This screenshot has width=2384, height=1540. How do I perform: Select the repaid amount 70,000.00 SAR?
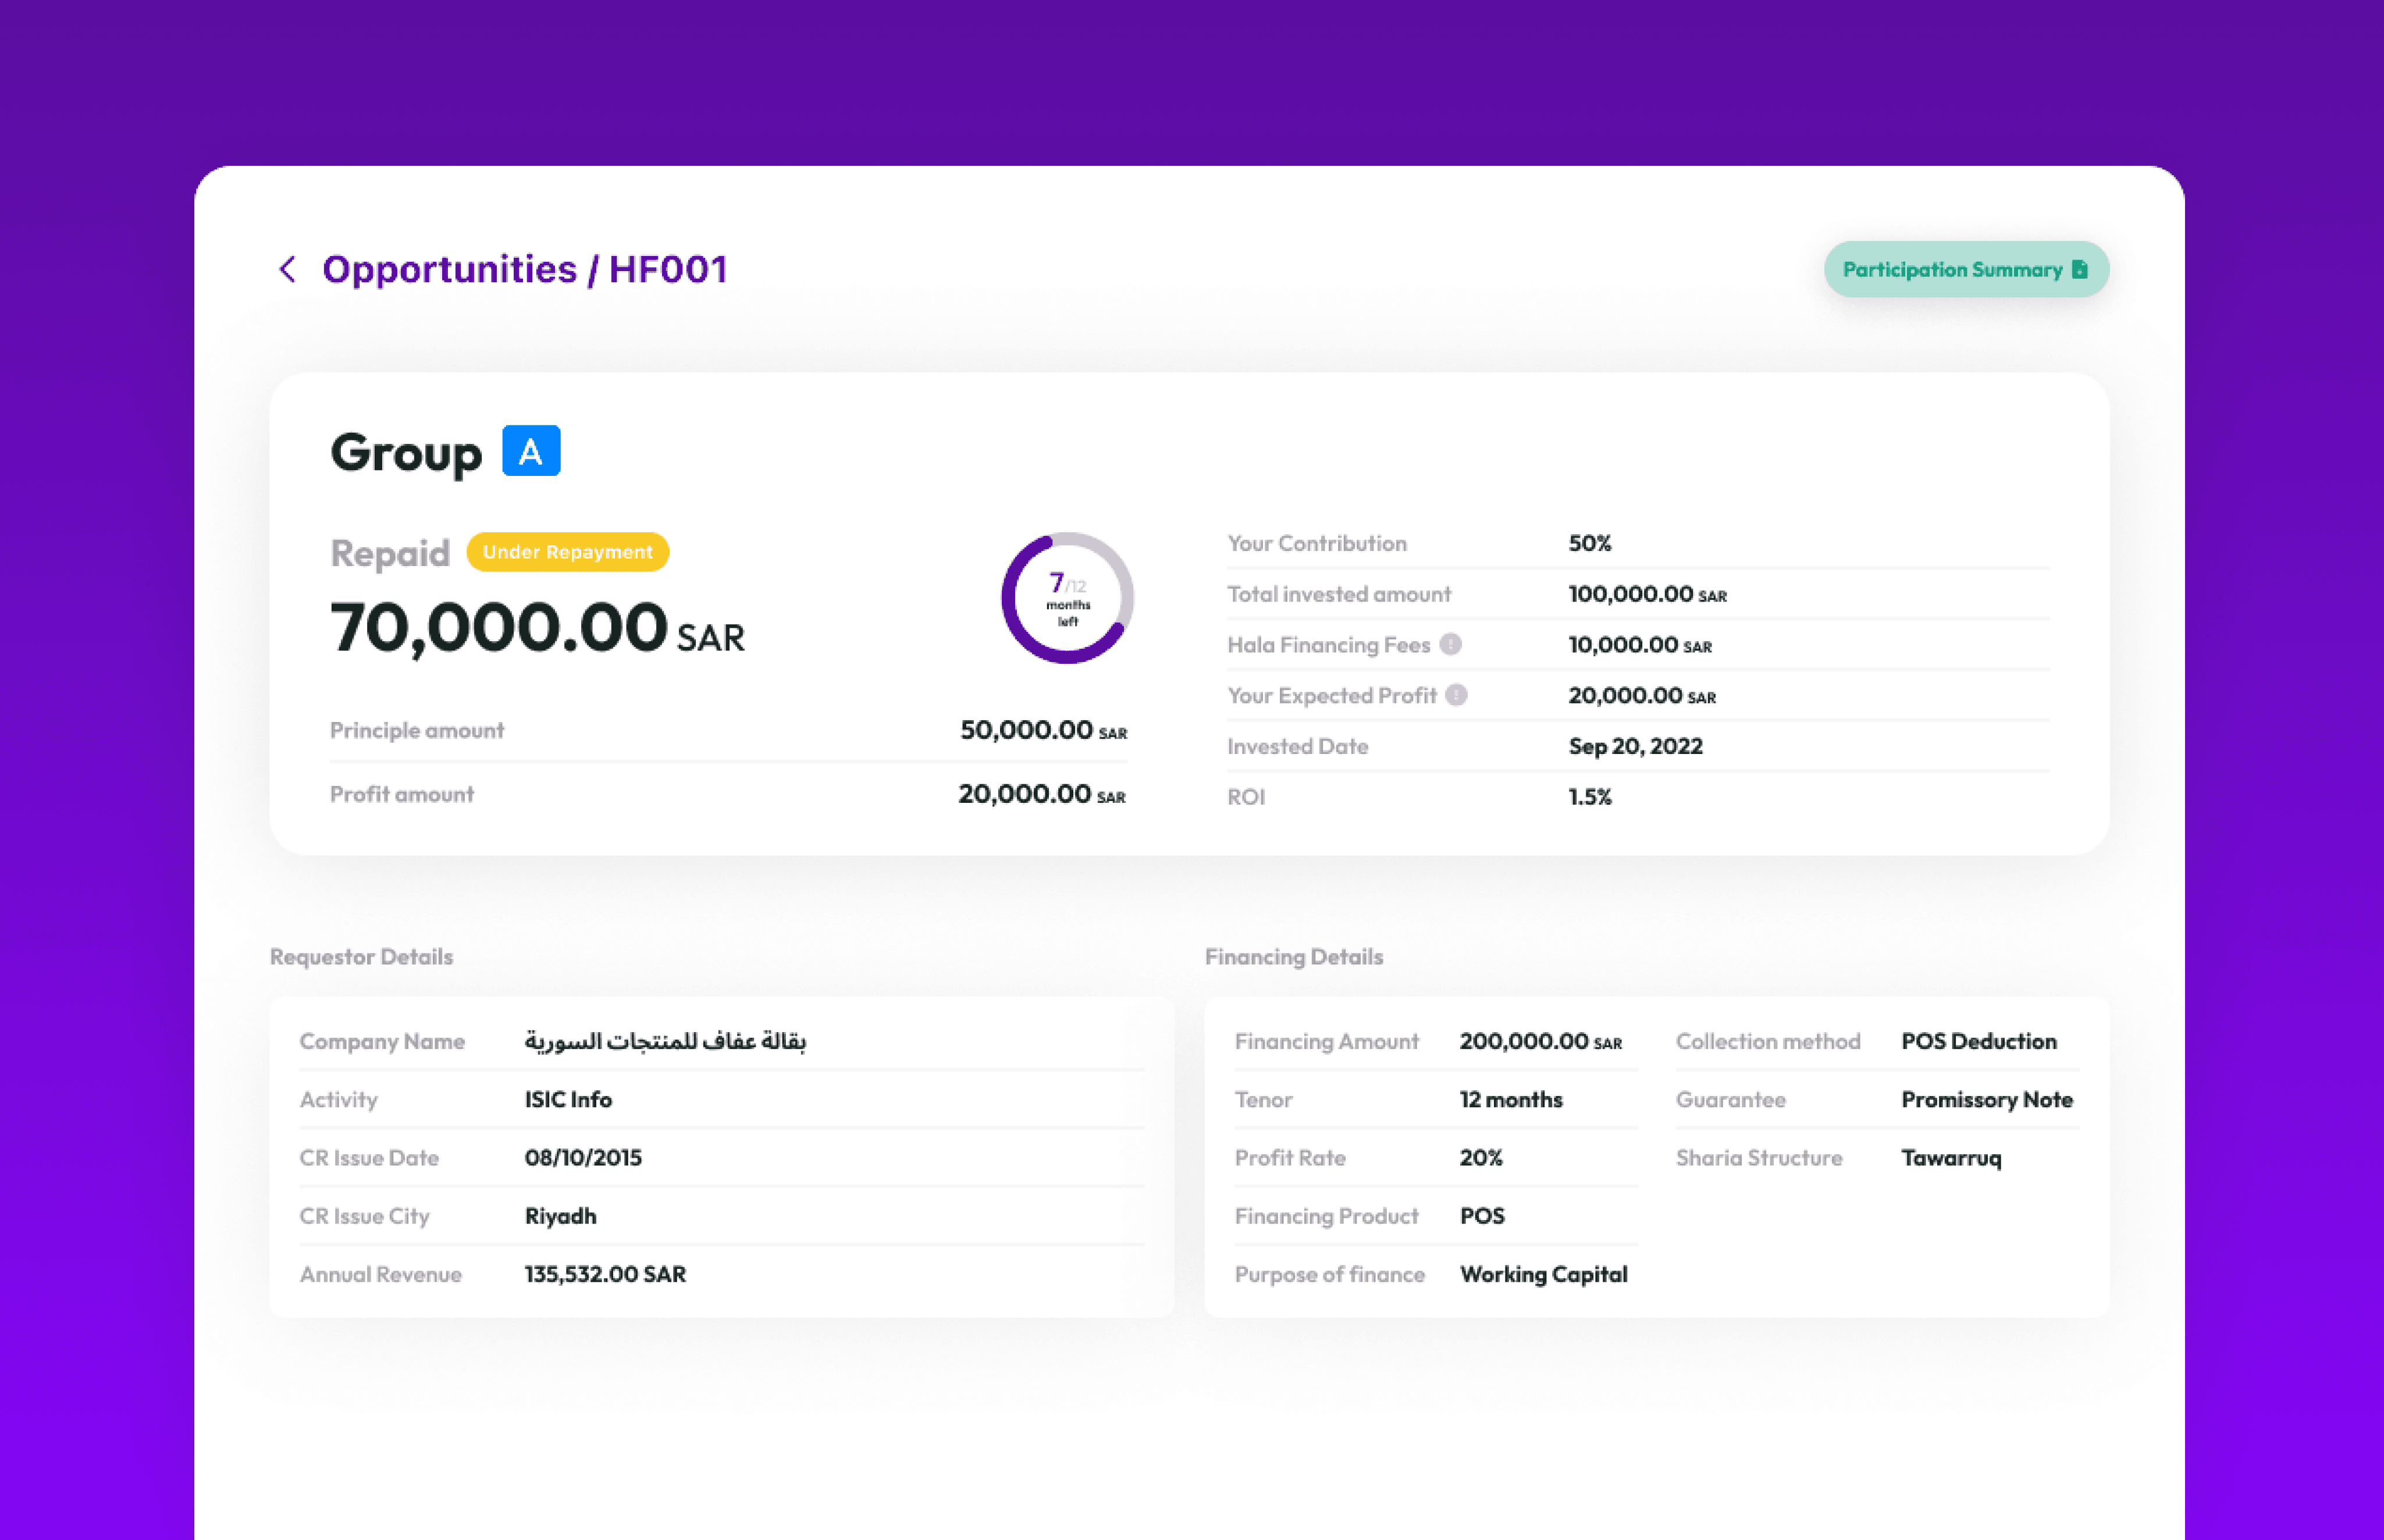(x=537, y=628)
